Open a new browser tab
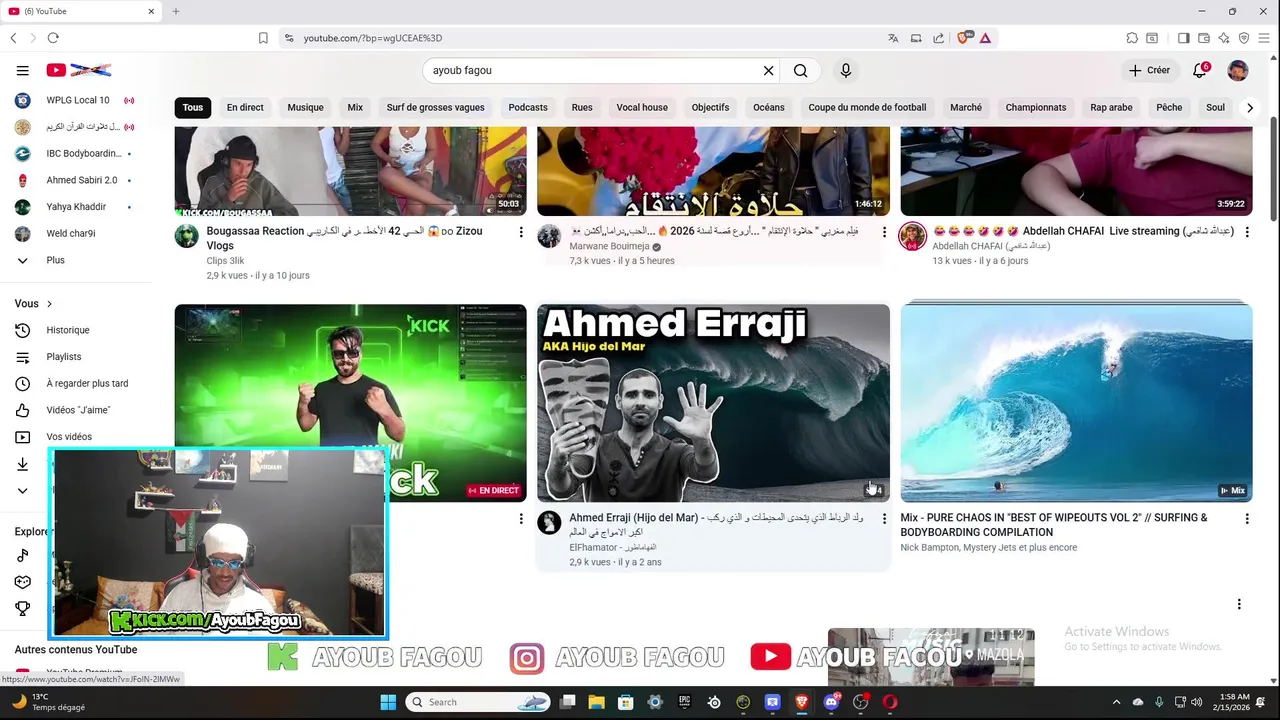 176,11
